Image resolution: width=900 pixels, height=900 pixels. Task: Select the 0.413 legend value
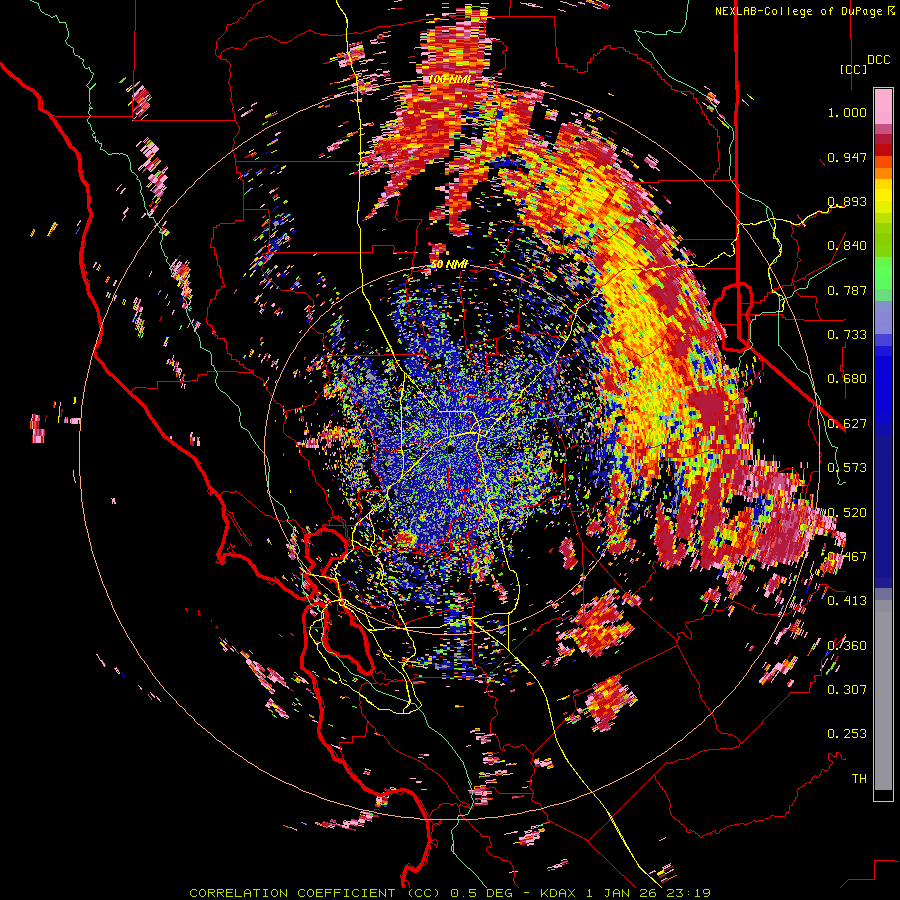pyautogui.click(x=847, y=601)
